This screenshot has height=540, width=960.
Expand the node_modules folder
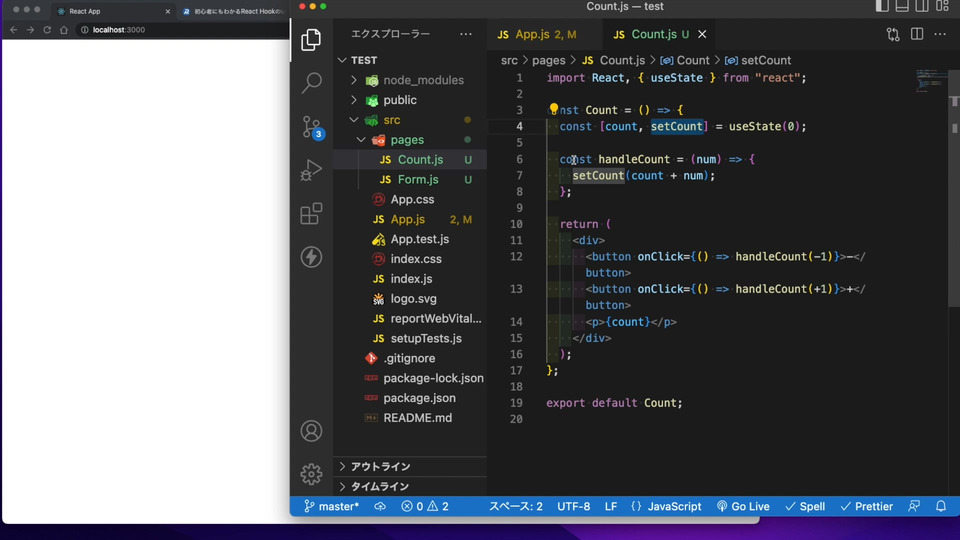coord(423,80)
